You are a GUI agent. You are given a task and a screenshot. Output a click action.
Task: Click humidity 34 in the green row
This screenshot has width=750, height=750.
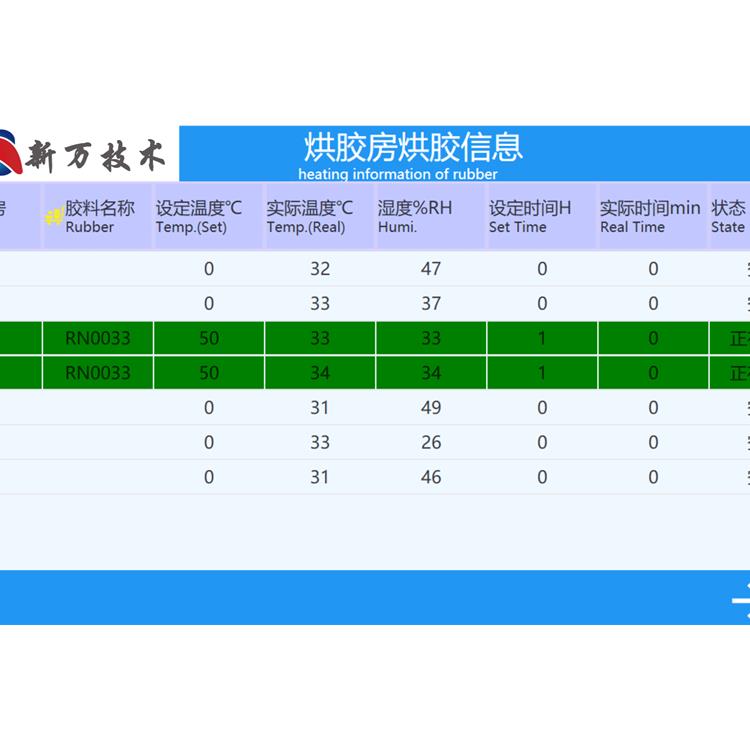(431, 373)
